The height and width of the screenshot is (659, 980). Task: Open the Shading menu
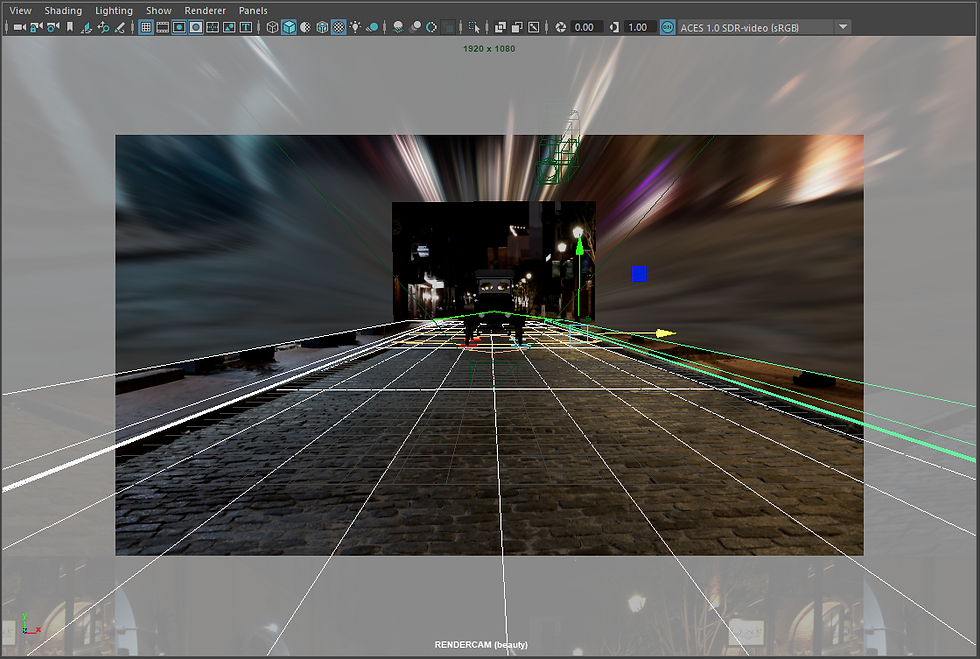[x=63, y=10]
